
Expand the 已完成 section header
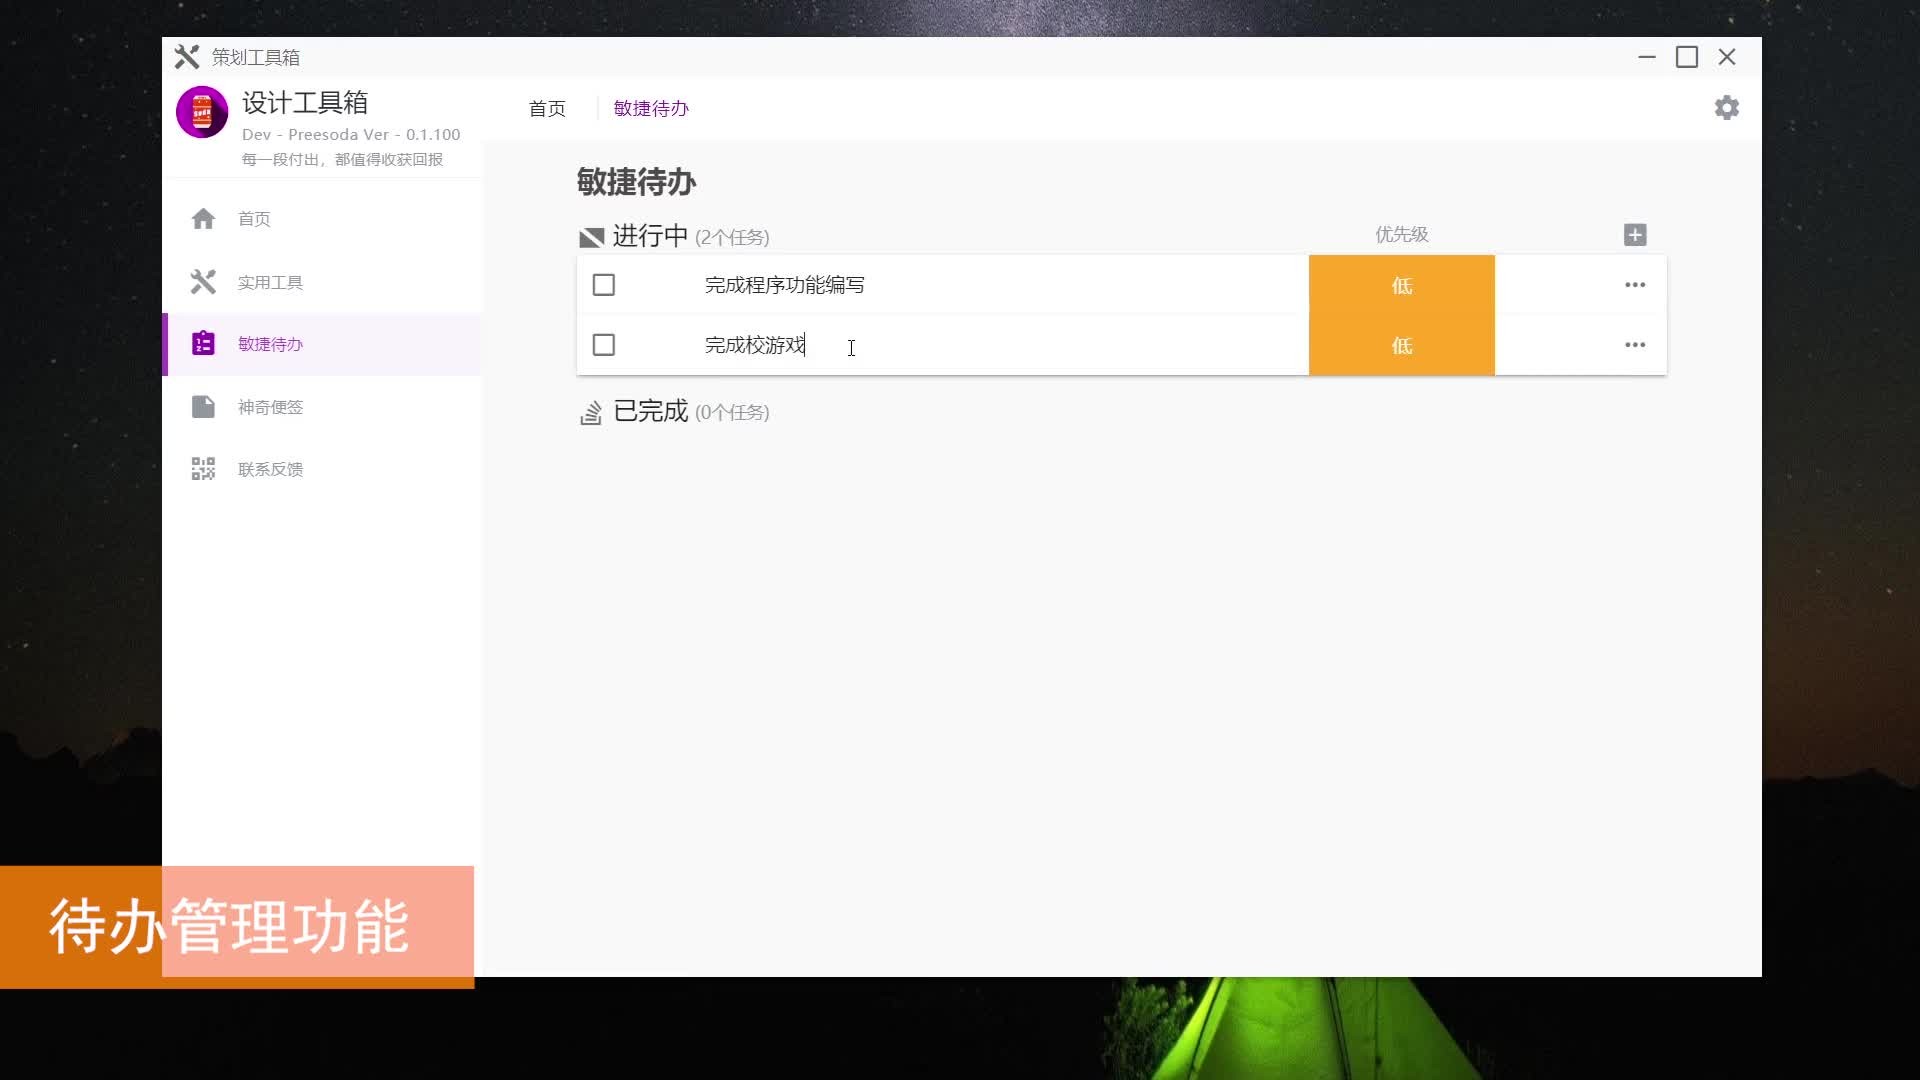(650, 412)
